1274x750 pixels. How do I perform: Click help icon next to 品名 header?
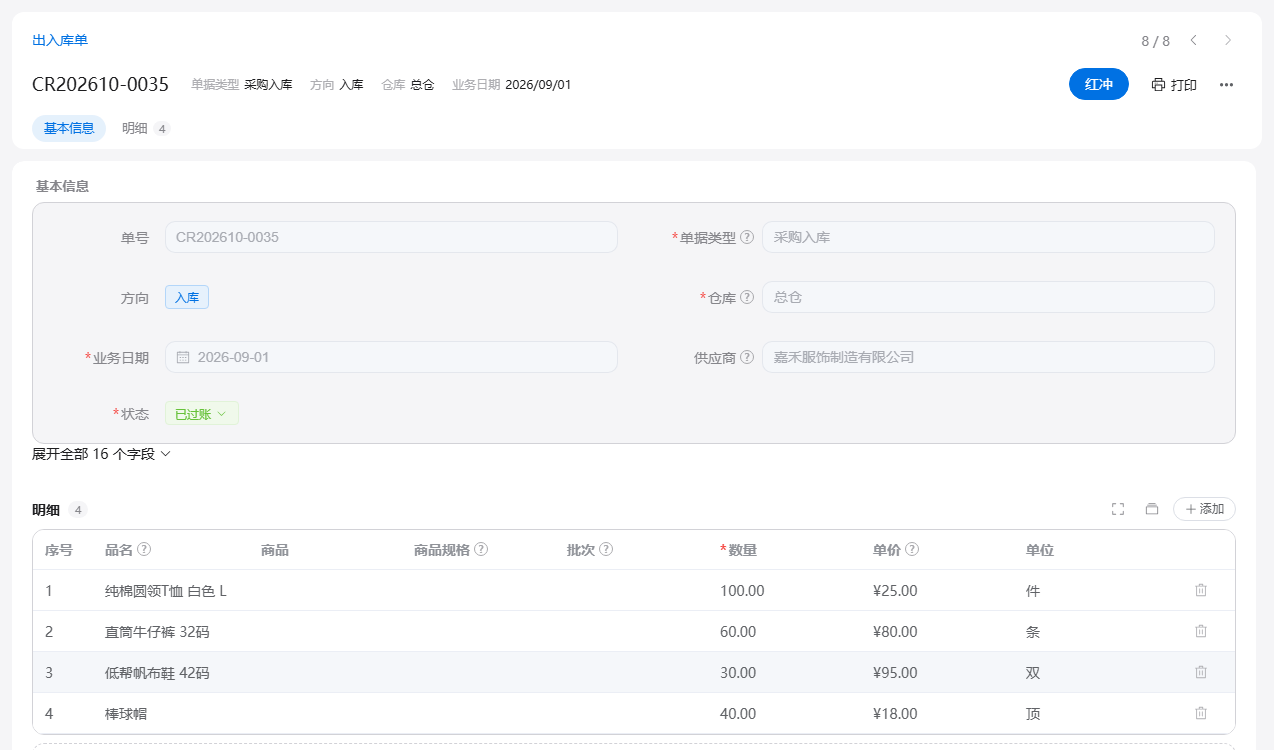pyautogui.click(x=144, y=549)
